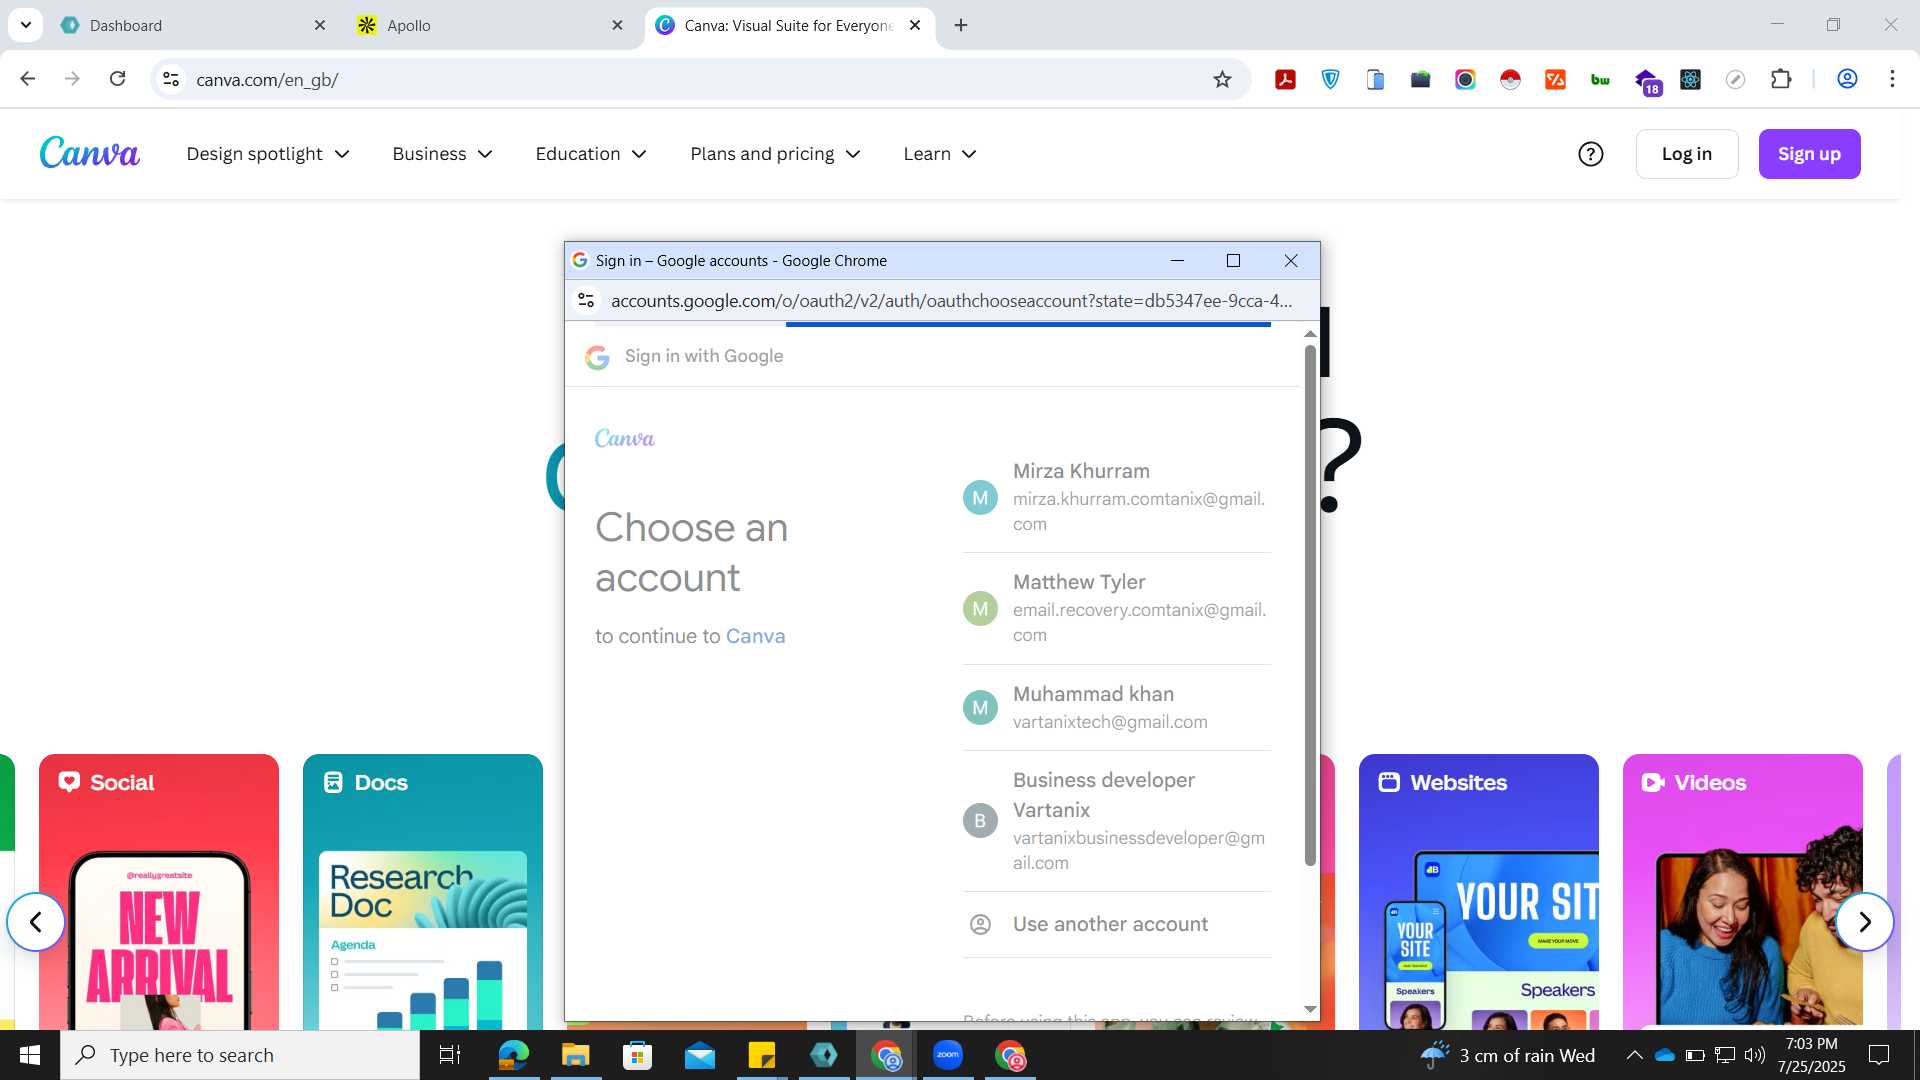Expand Education menu
The height and width of the screenshot is (1080, 1920).
point(591,154)
